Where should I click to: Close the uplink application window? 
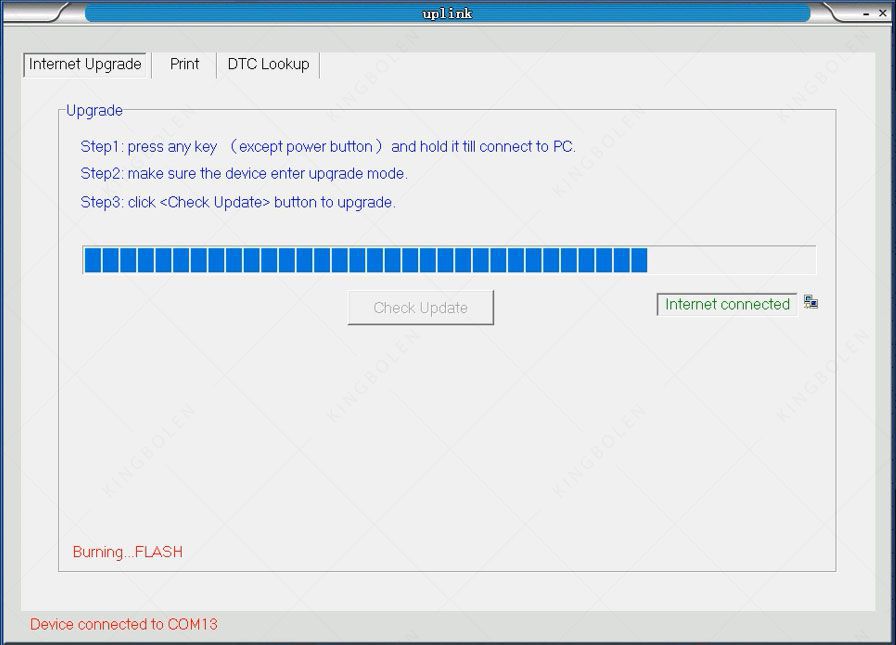point(882,13)
